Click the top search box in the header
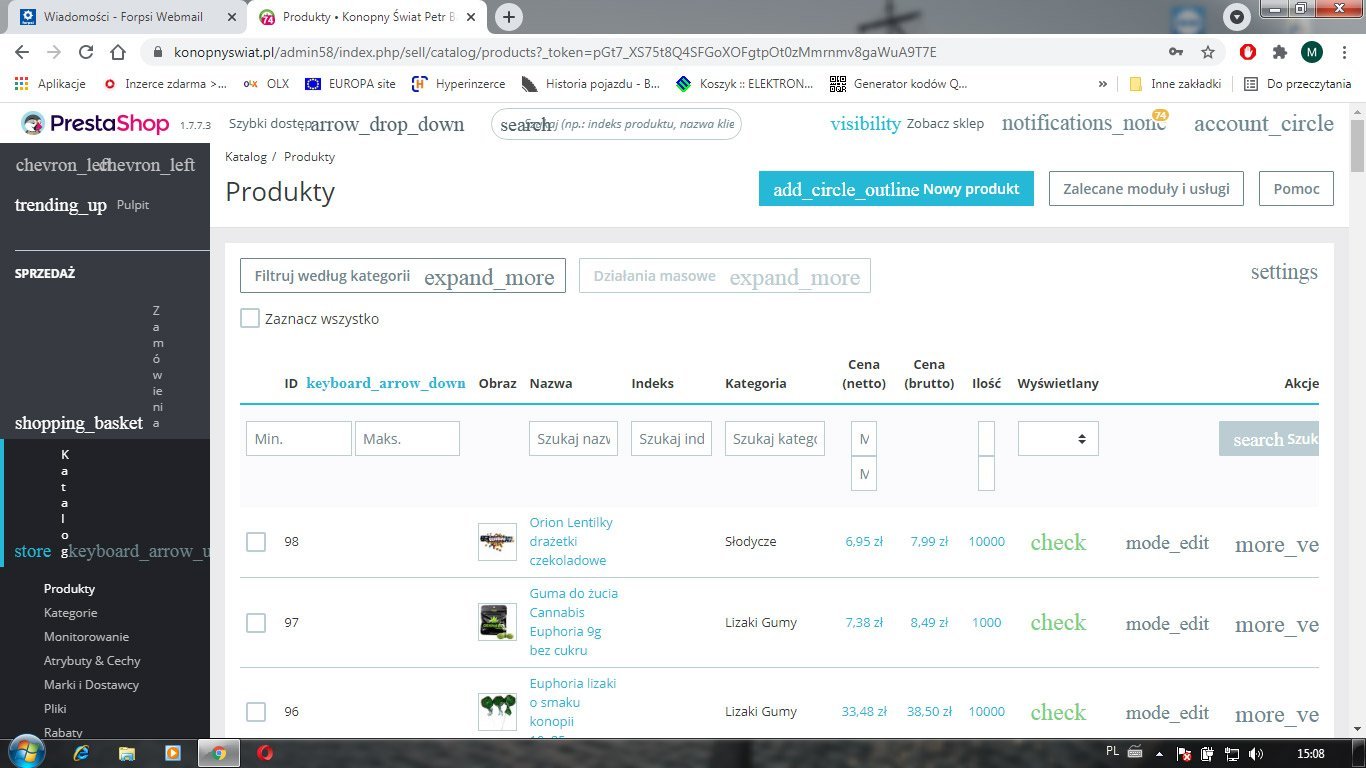Screen dimensions: 1366x768 [x=616, y=124]
